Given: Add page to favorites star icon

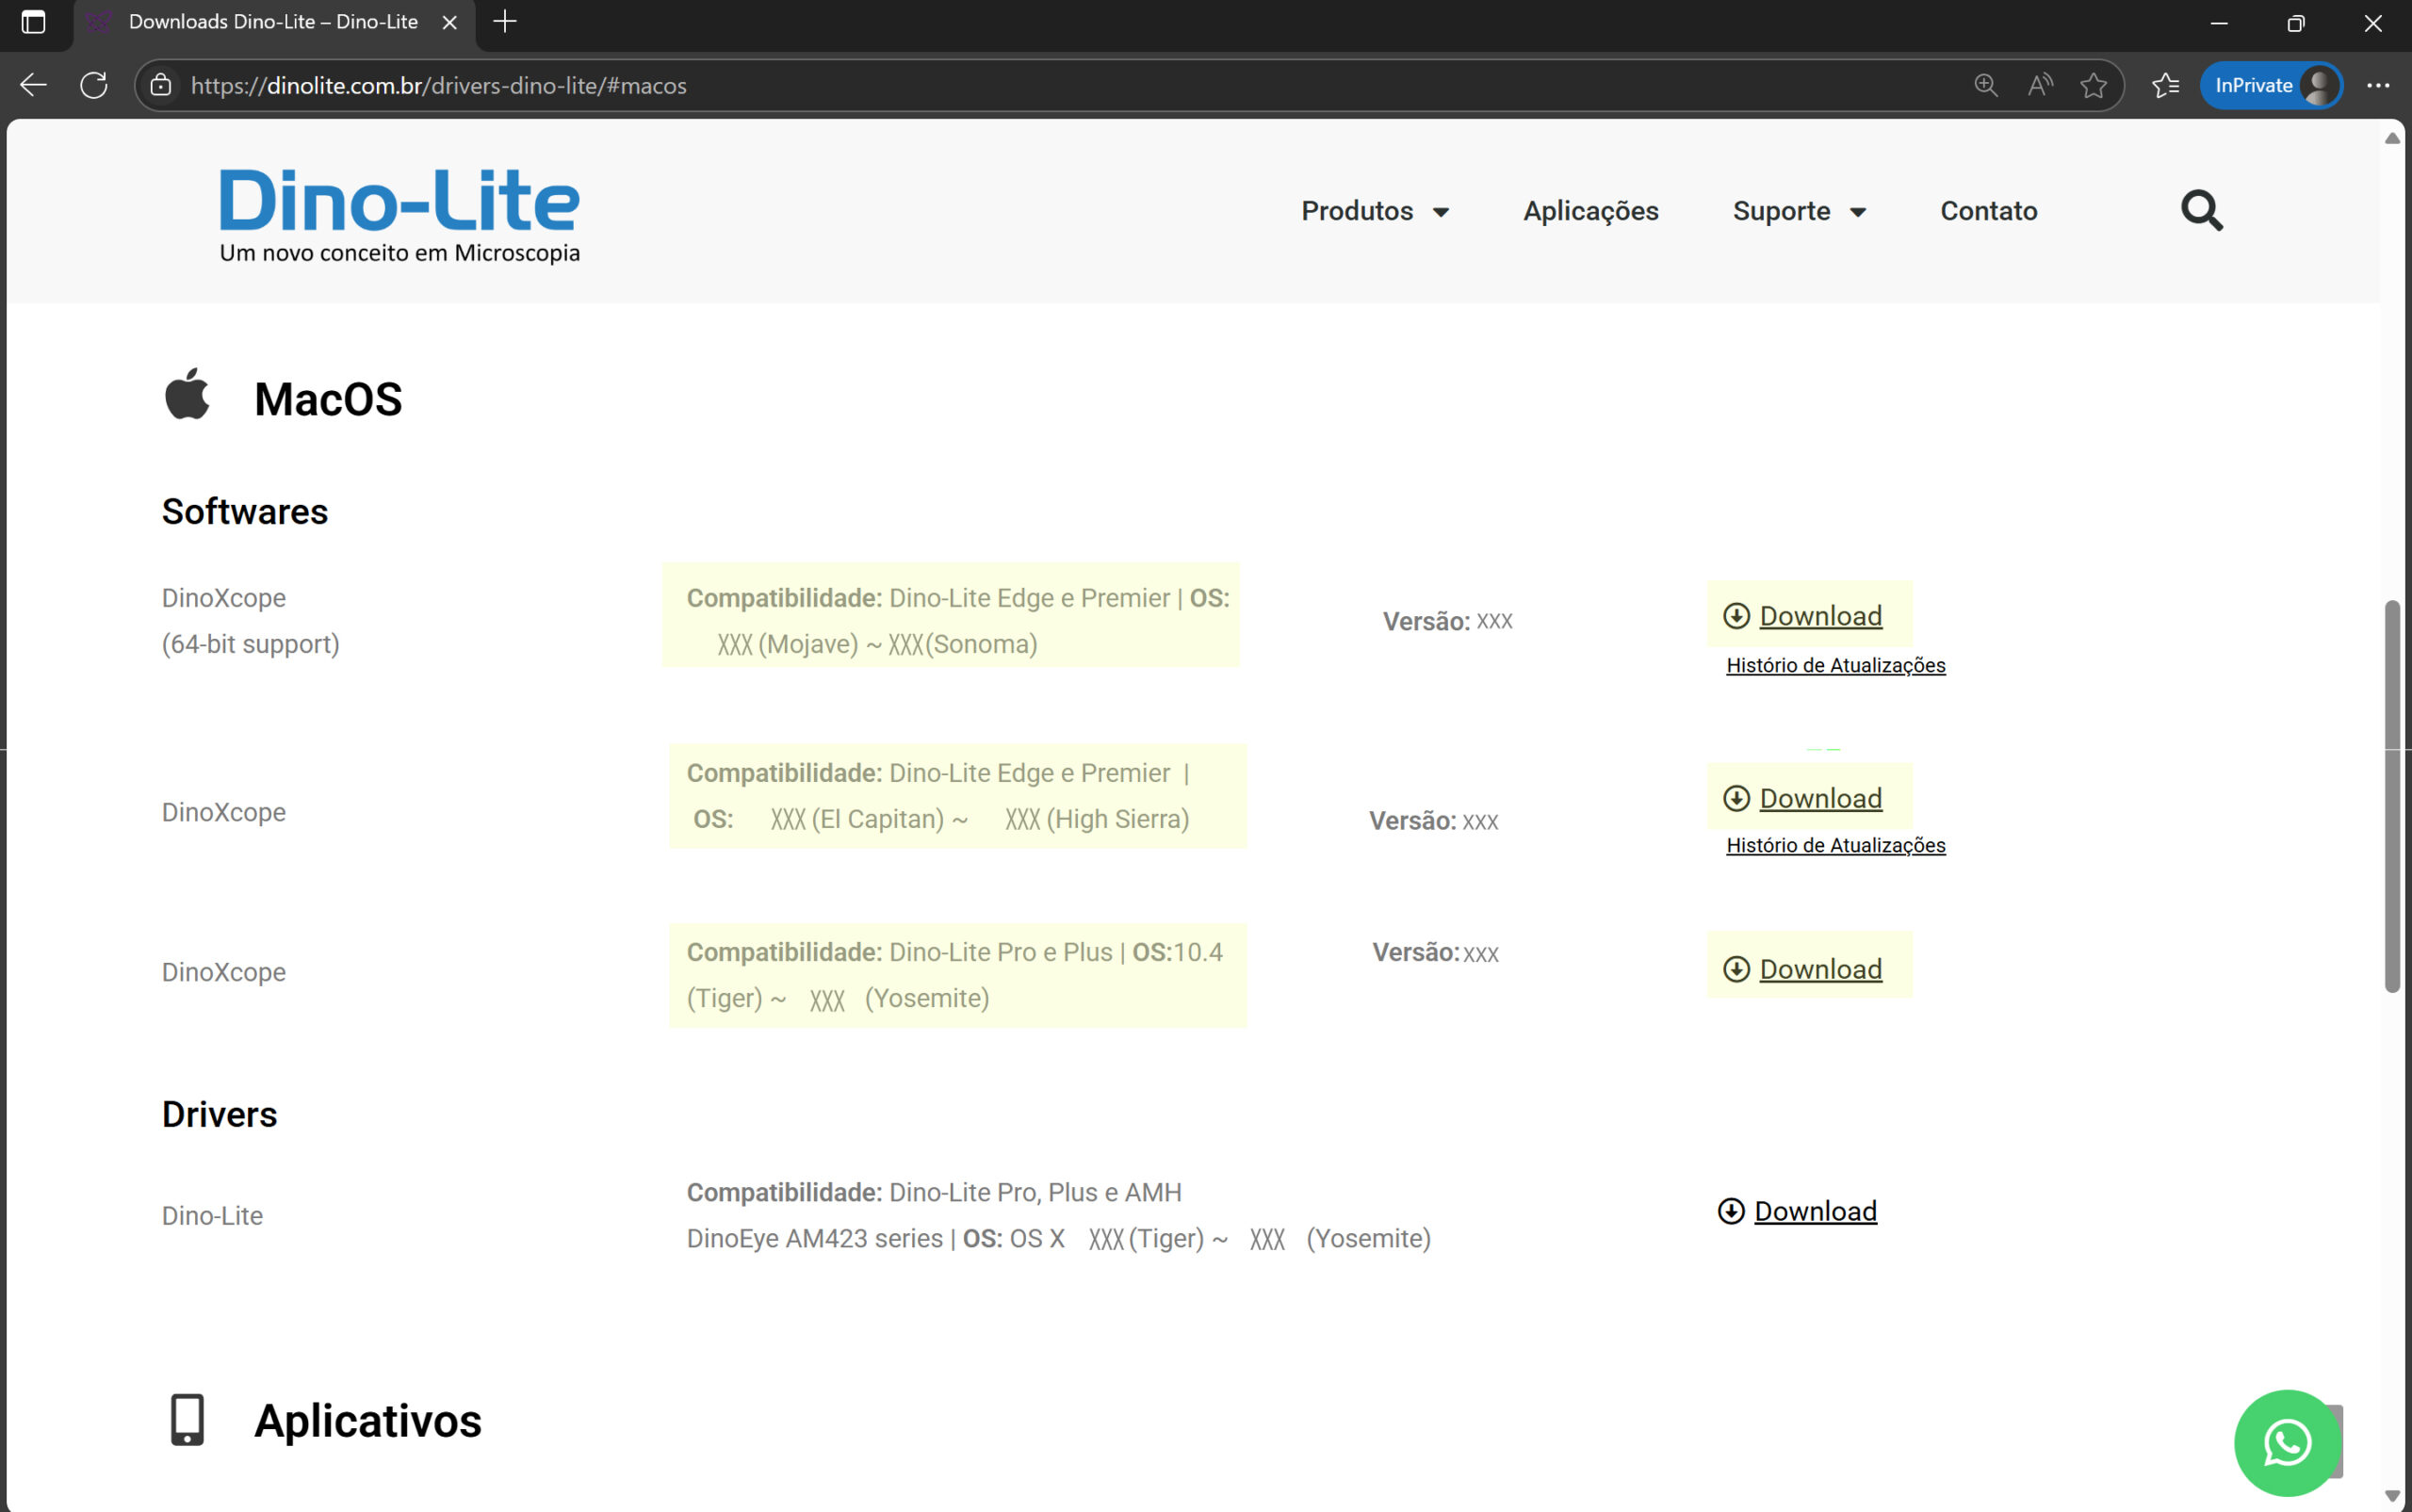Looking at the screenshot, I should (x=2093, y=85).
